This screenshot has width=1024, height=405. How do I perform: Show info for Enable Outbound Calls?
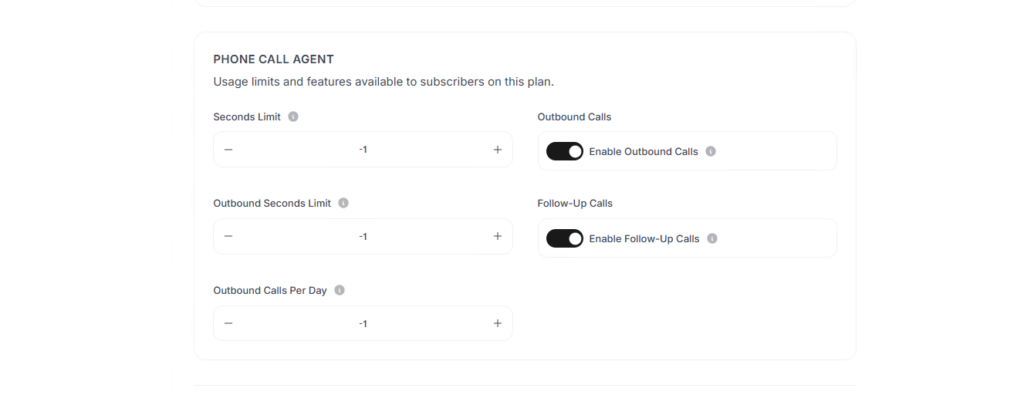[x=711, y=152]
